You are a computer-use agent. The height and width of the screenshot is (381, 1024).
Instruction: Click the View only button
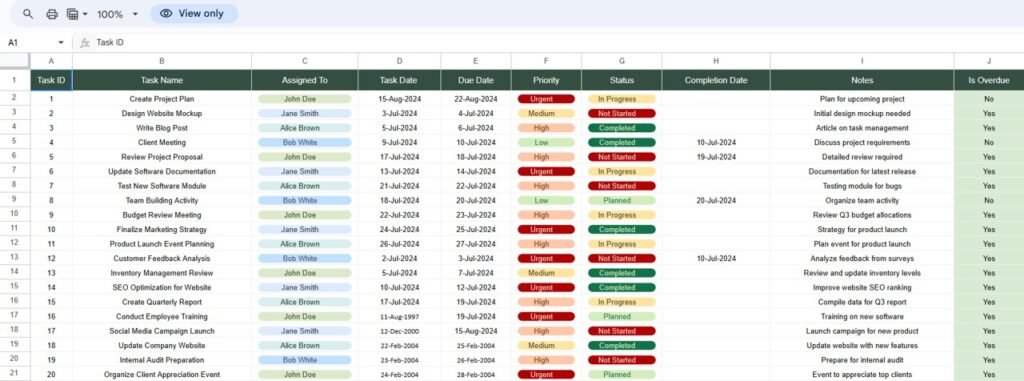pyautogui.click(x=194, y=14)
